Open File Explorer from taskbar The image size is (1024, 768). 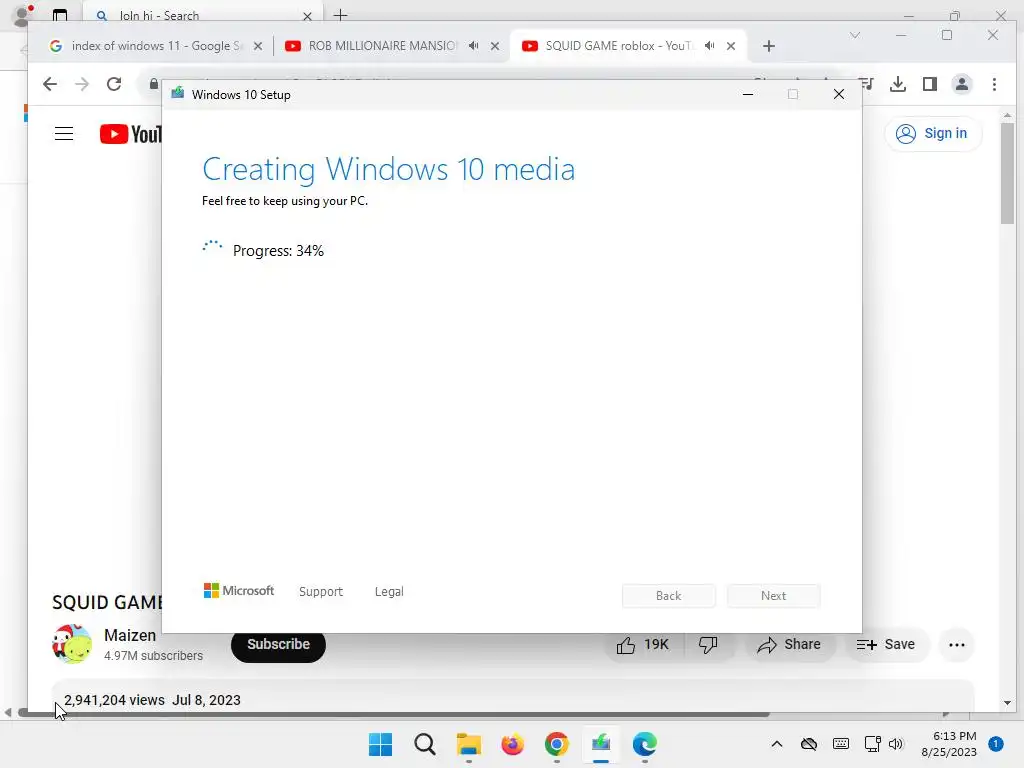[468, 744]
